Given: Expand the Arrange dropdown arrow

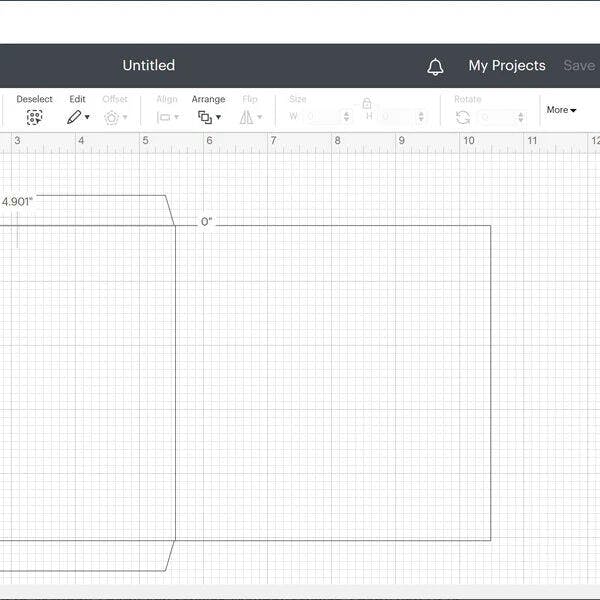Looking at the screenshot, I should click(x=218, y=118).
